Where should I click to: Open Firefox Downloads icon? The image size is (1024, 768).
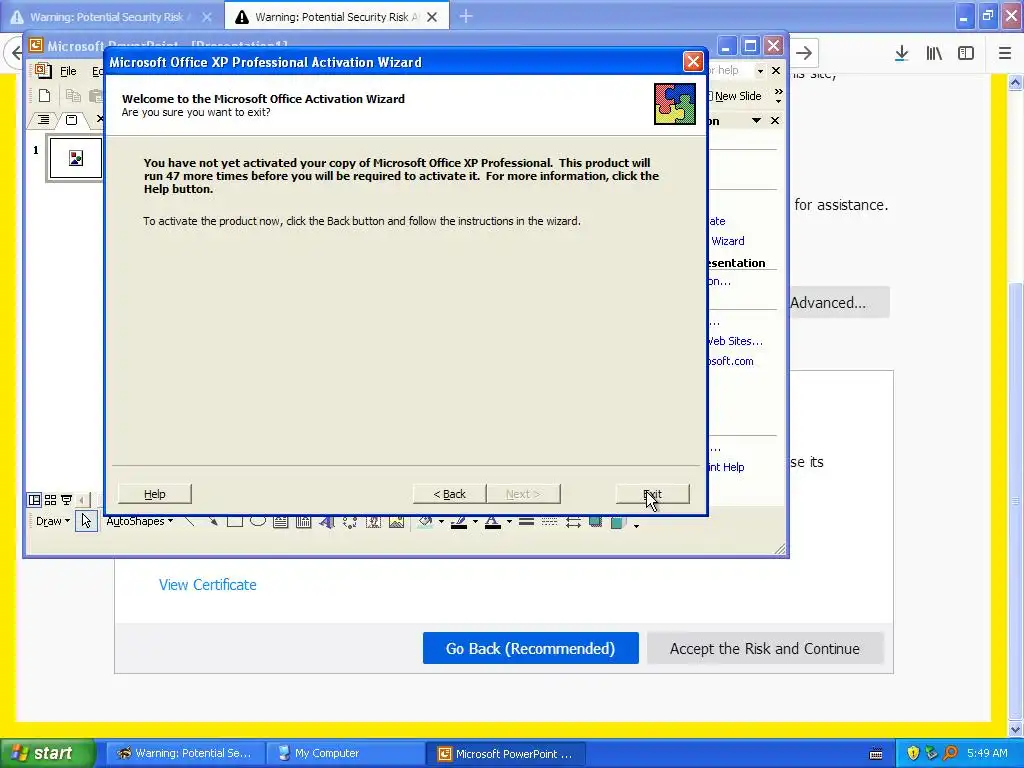901,53
